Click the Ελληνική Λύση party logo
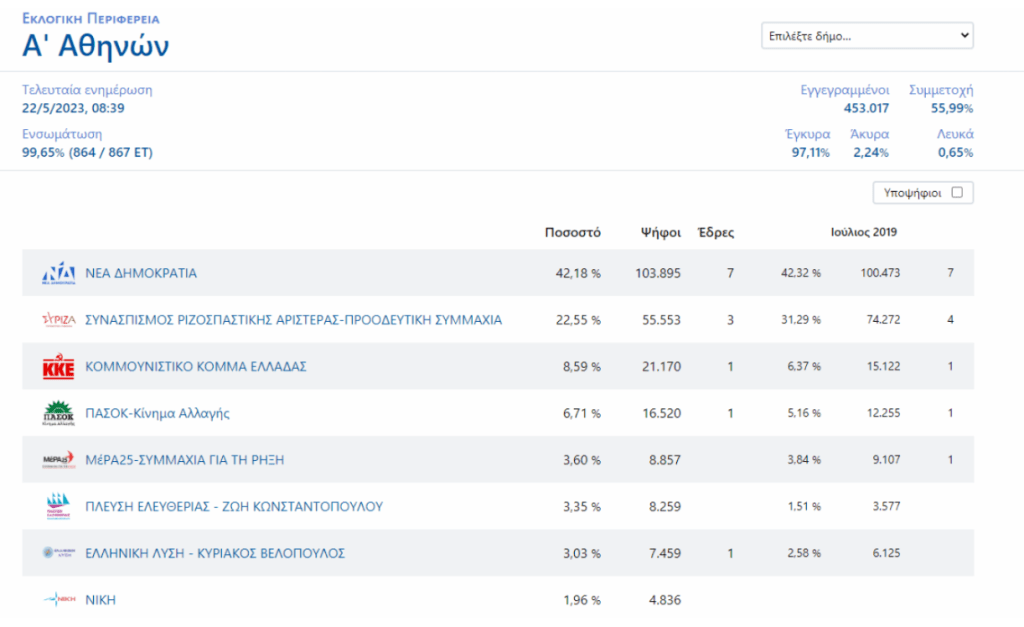 [58, 553]
